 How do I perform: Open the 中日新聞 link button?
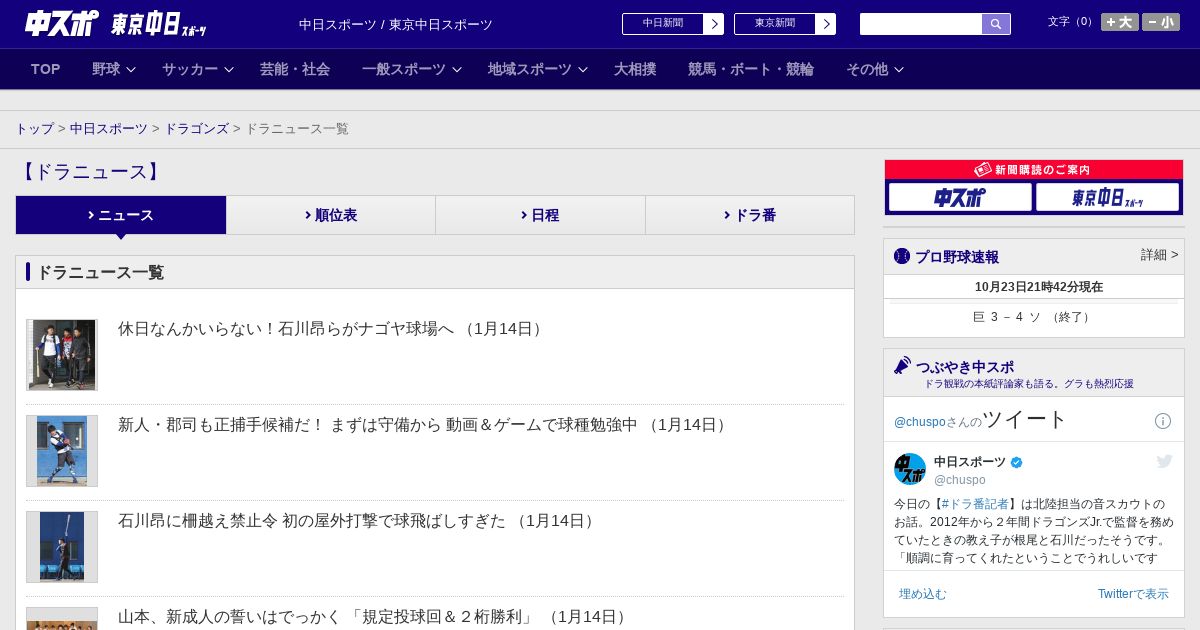[x=672, y=24]
